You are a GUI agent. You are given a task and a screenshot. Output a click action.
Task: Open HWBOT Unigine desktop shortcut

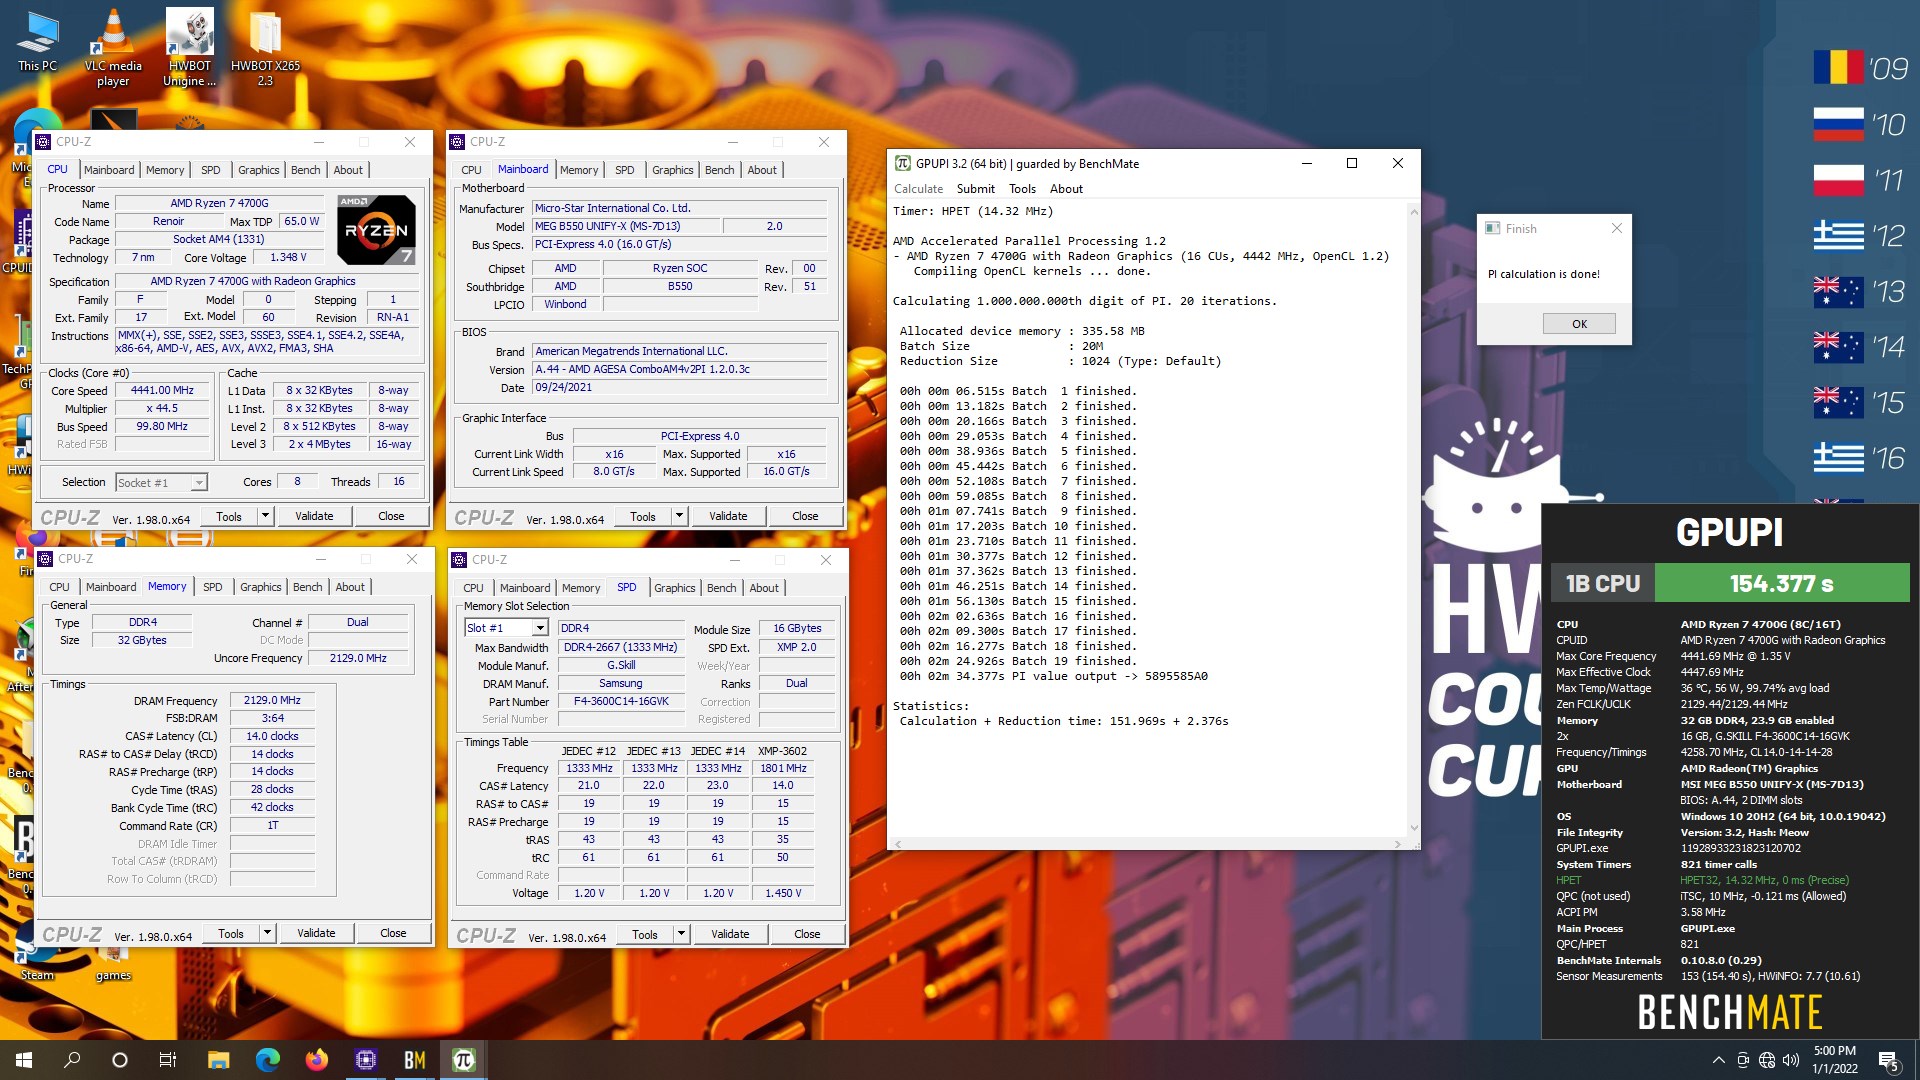click(x=189, y=48)
